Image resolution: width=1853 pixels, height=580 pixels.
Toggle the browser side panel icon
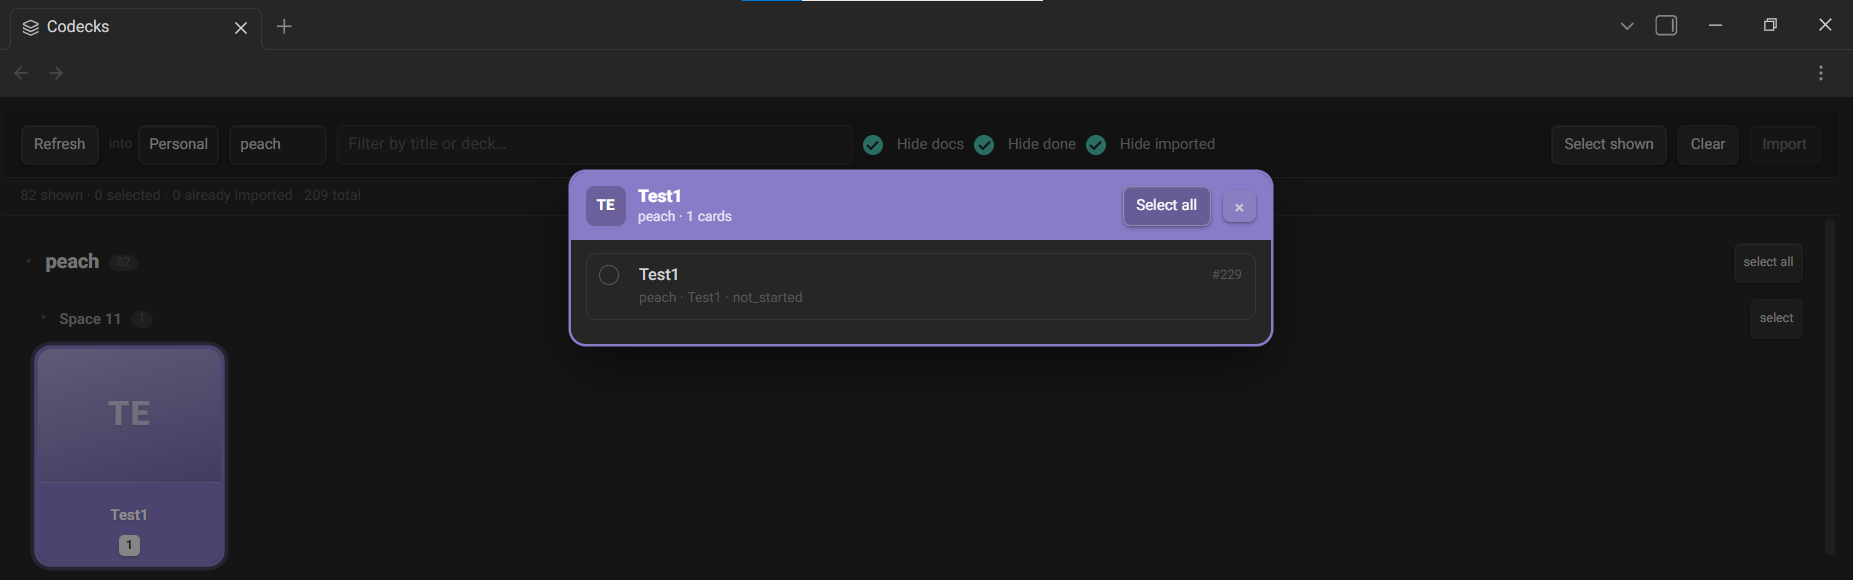pyautogui.click(x=1666, y=26)
